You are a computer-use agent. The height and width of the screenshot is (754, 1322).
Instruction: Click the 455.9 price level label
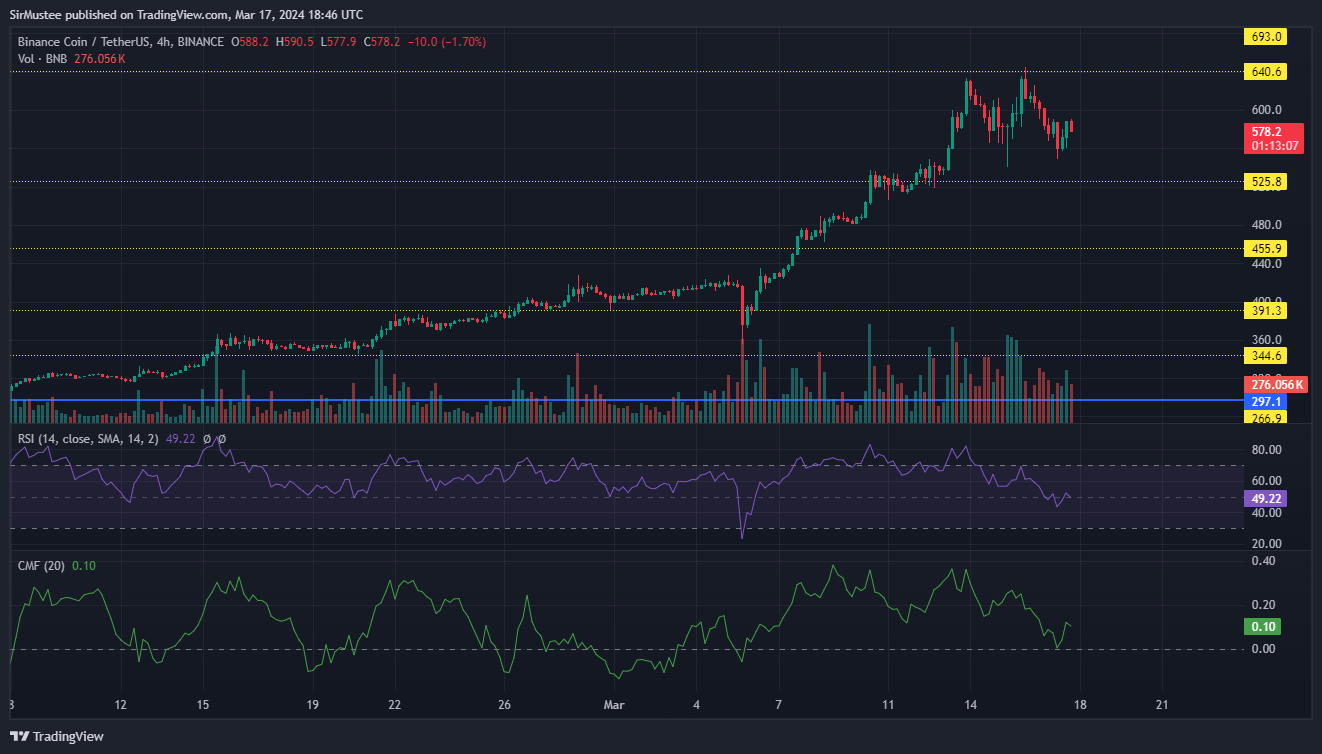1265,248
